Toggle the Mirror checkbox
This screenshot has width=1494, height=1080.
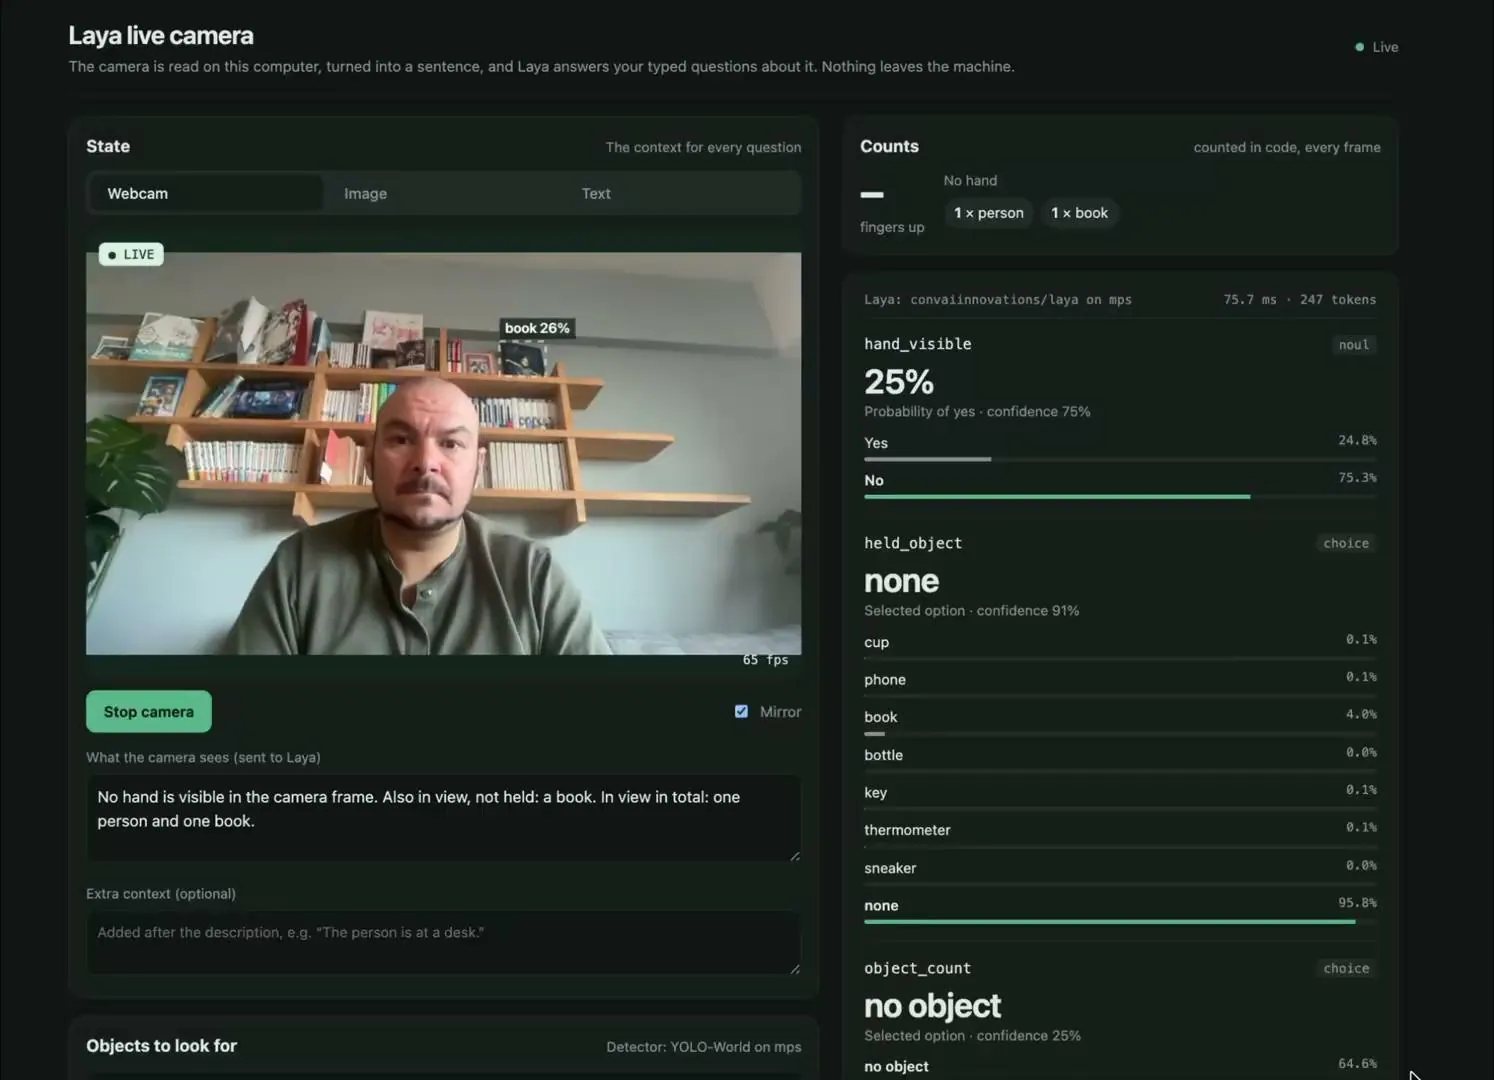(741, 711)
